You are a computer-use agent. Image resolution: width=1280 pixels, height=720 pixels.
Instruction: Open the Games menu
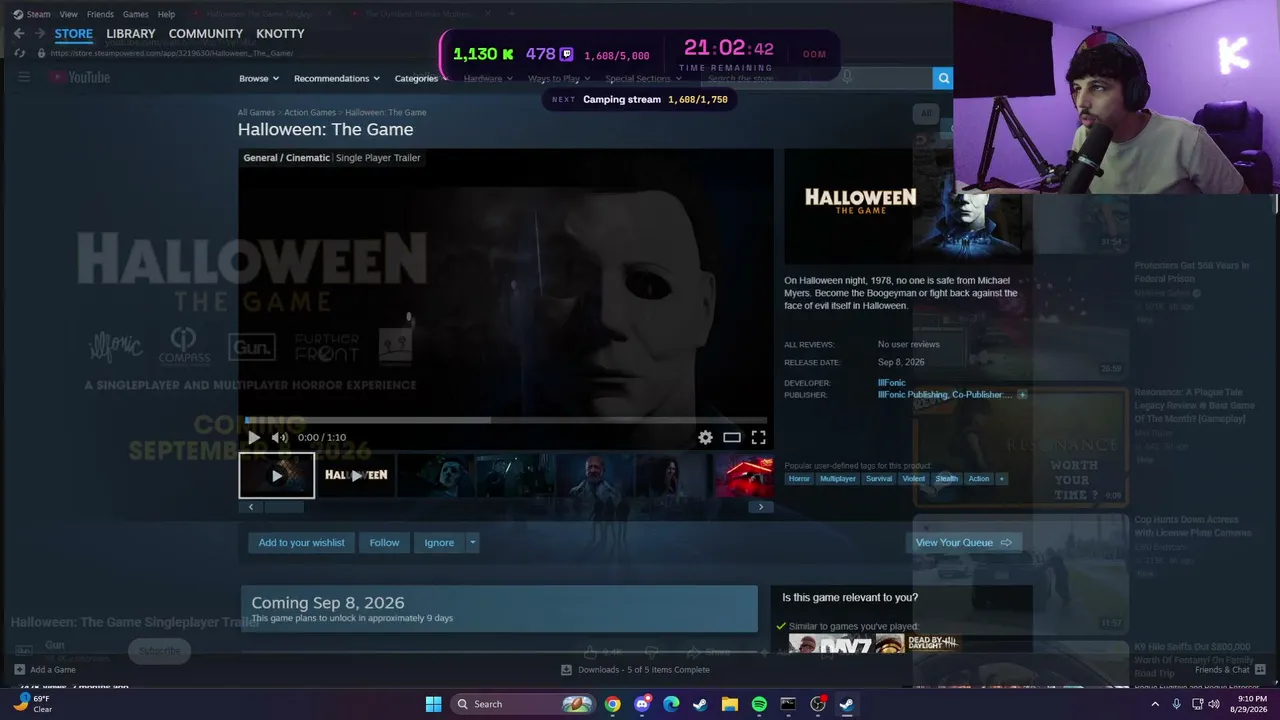tap(136, 14)
